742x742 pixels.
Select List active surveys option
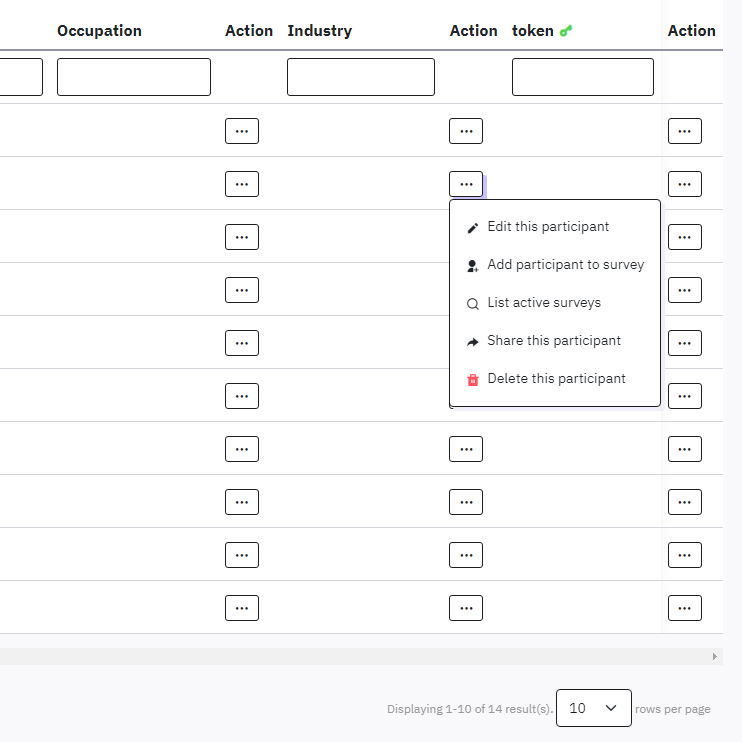(x=544, y=303)
